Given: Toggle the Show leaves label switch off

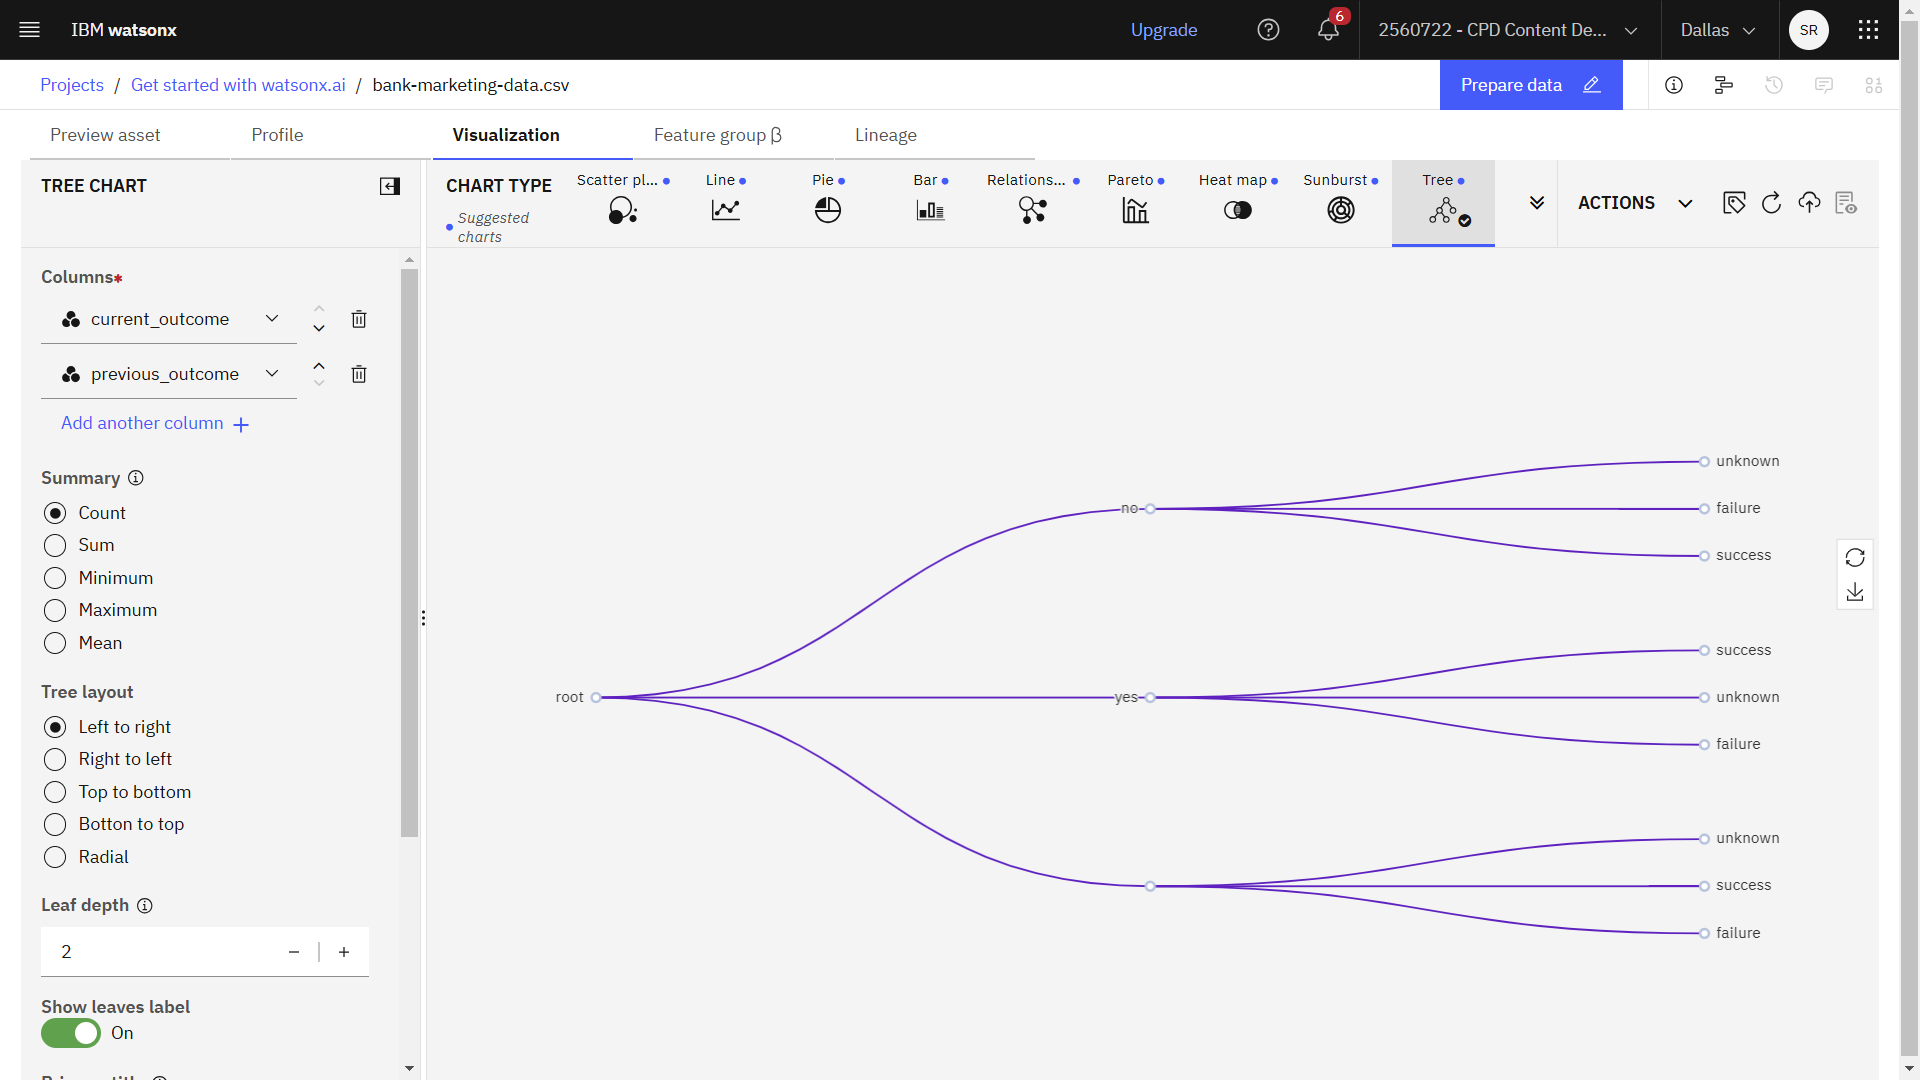Looking at the screenshot, I should 70,1034.
